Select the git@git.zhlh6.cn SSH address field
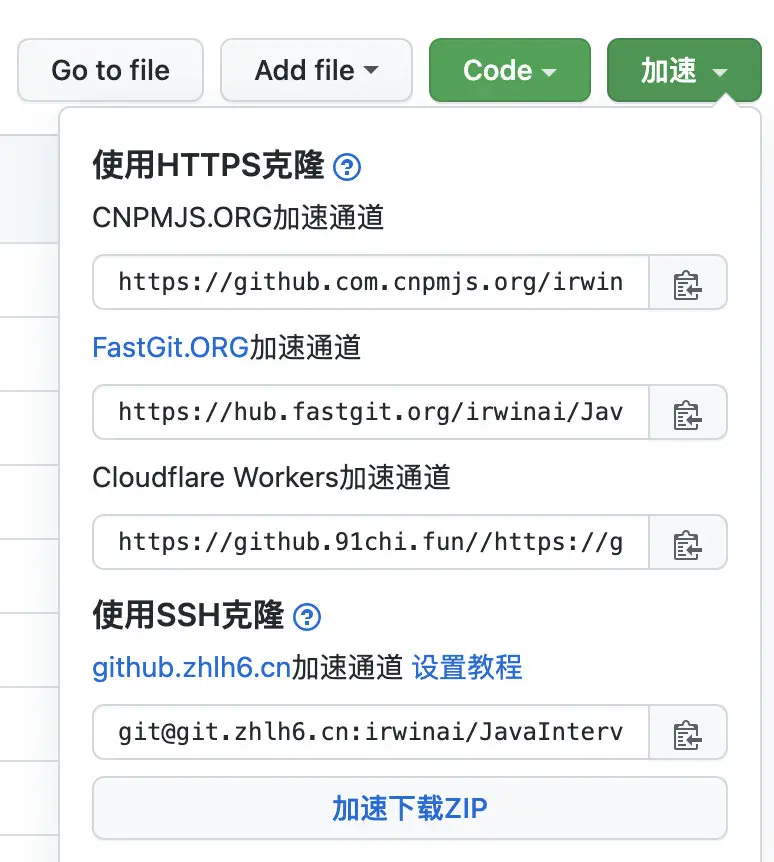The width and height of the screenshot is (774, 862). (x=371, y=733)
